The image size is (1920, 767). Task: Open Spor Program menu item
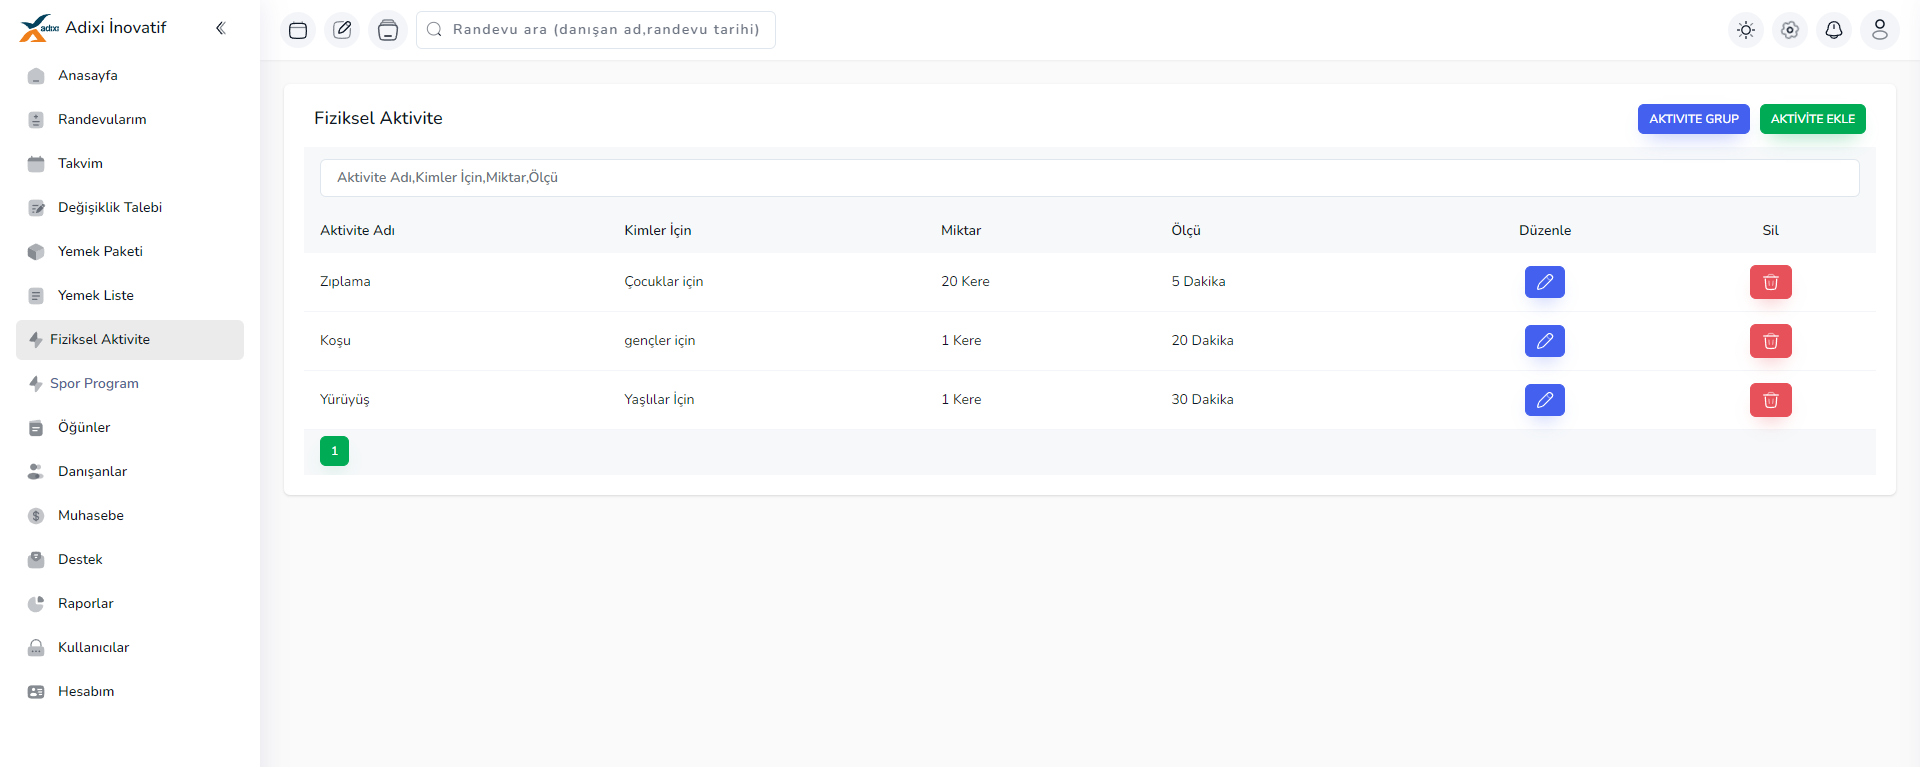130,384
